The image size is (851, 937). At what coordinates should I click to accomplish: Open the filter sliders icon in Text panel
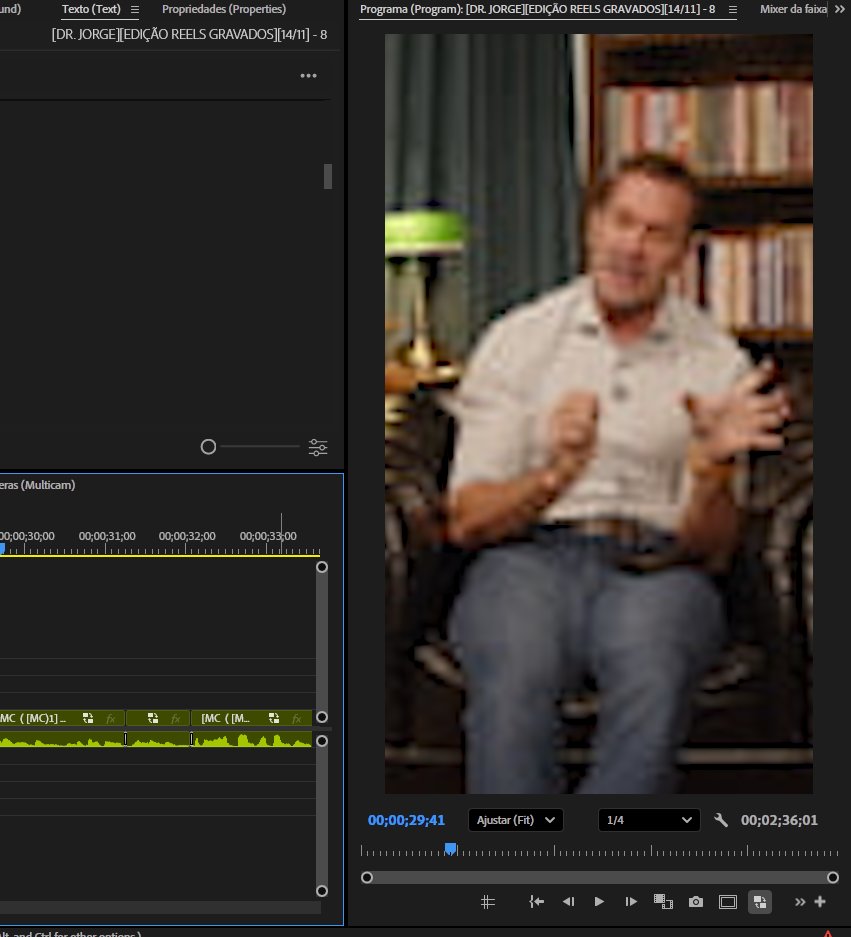pyautogui.click(x=318, y=447)
